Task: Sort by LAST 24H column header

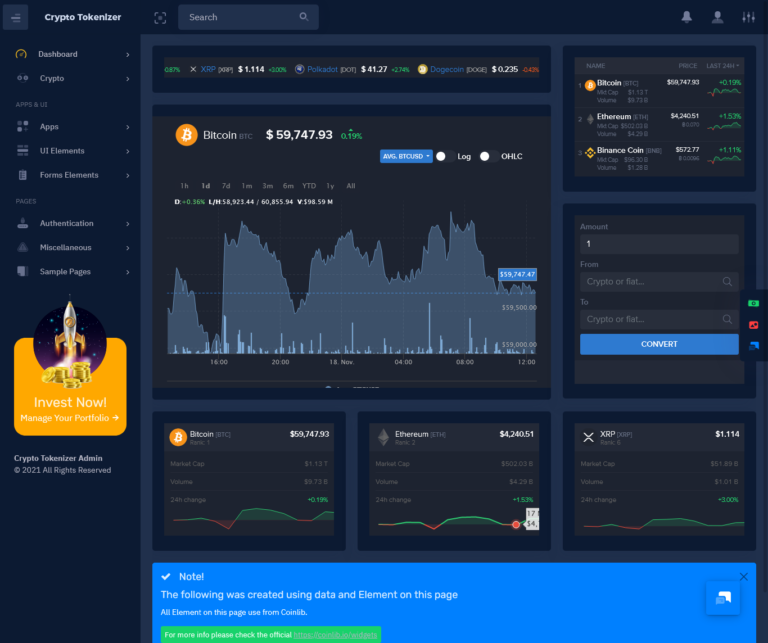Action: pyautogui.click(x=722, y=66)
